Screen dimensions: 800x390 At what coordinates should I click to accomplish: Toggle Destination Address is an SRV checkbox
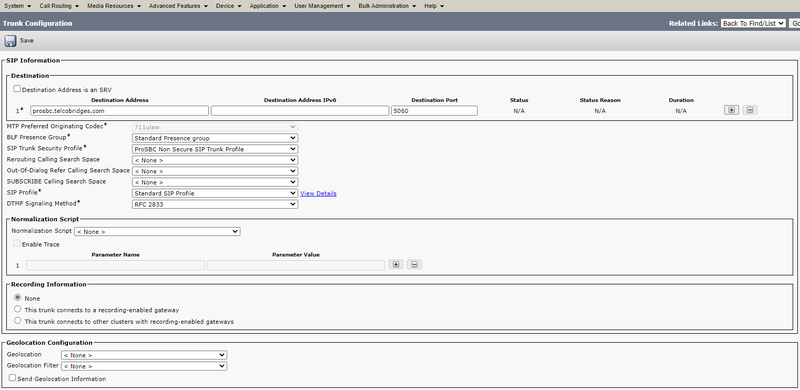pos(17,89)
